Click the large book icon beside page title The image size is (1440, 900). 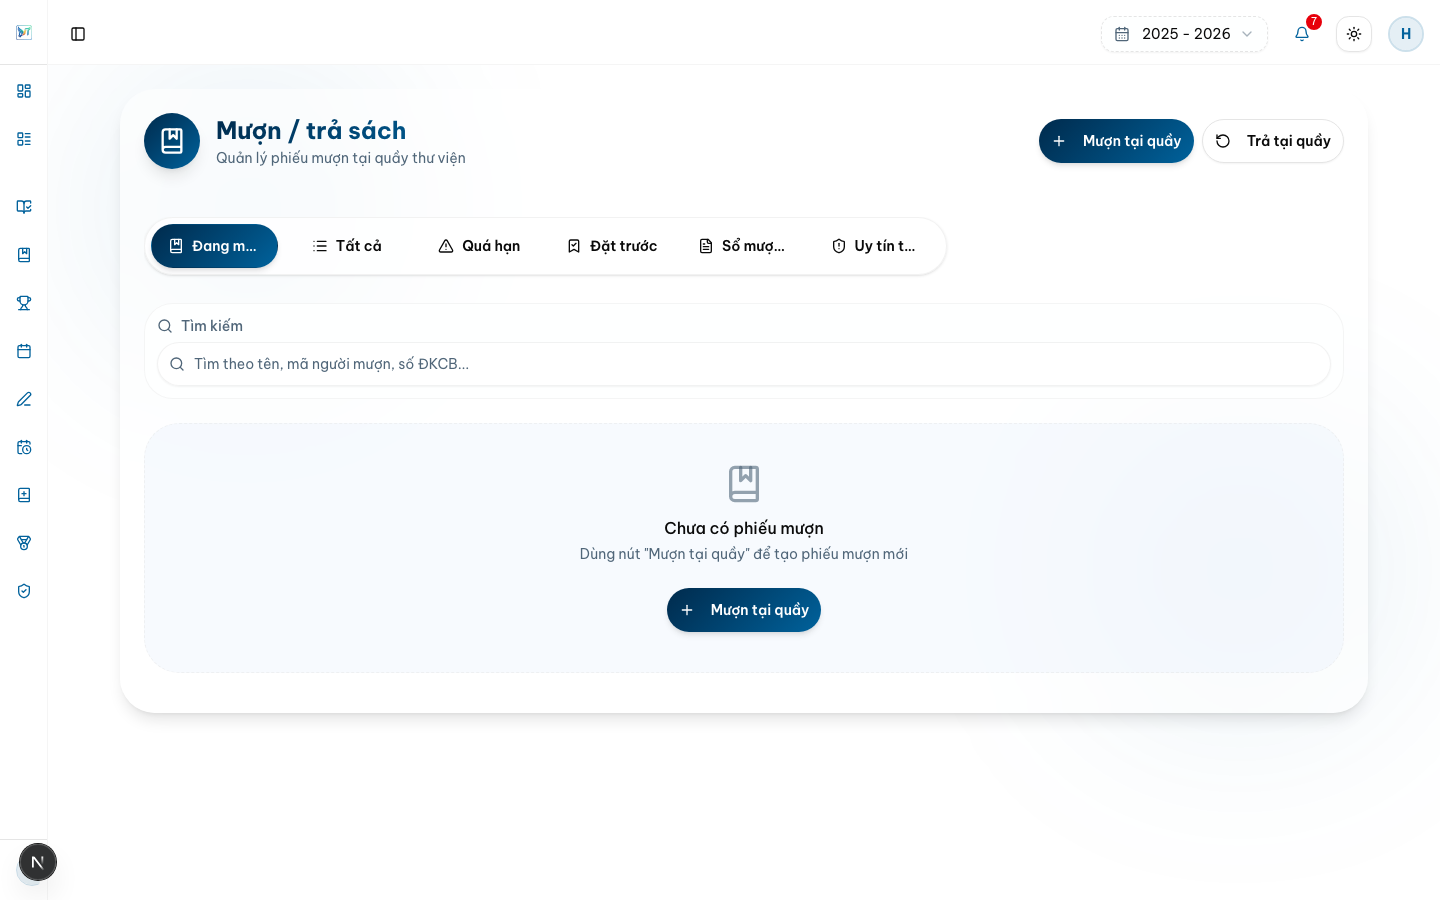[x=172, y=141]
